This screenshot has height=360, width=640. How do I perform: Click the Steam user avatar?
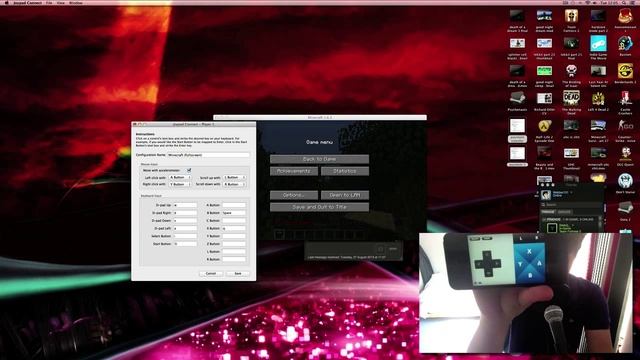click(x=546, y=195)
